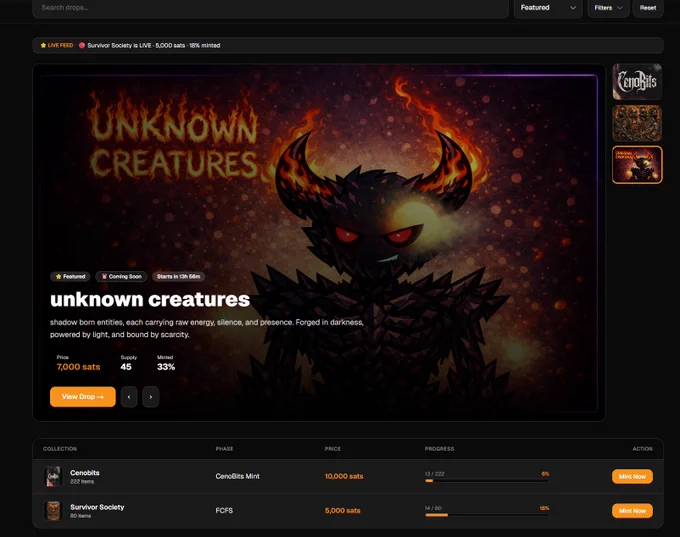The width and height of the screenshot is (680, 537).
Task: Click the Starts in 13h 56m badge
Action: click(178, 276)
